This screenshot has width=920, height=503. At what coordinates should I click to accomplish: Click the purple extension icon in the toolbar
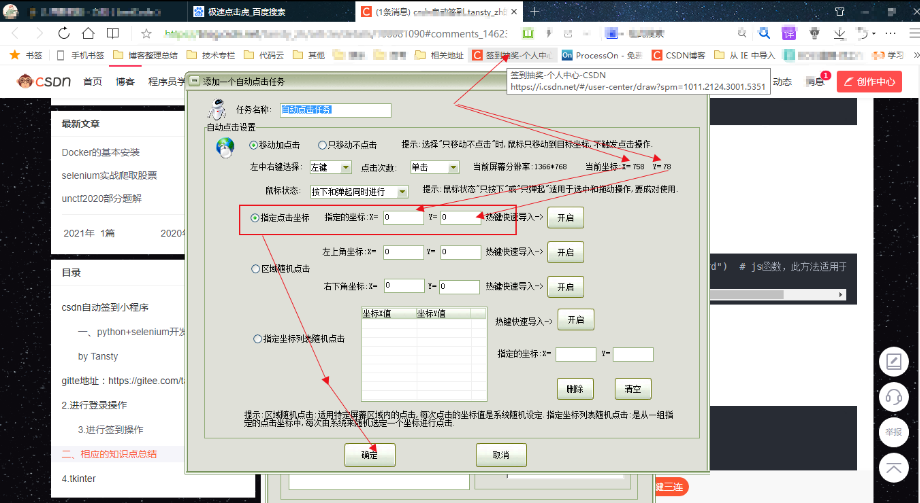[789, 33]
